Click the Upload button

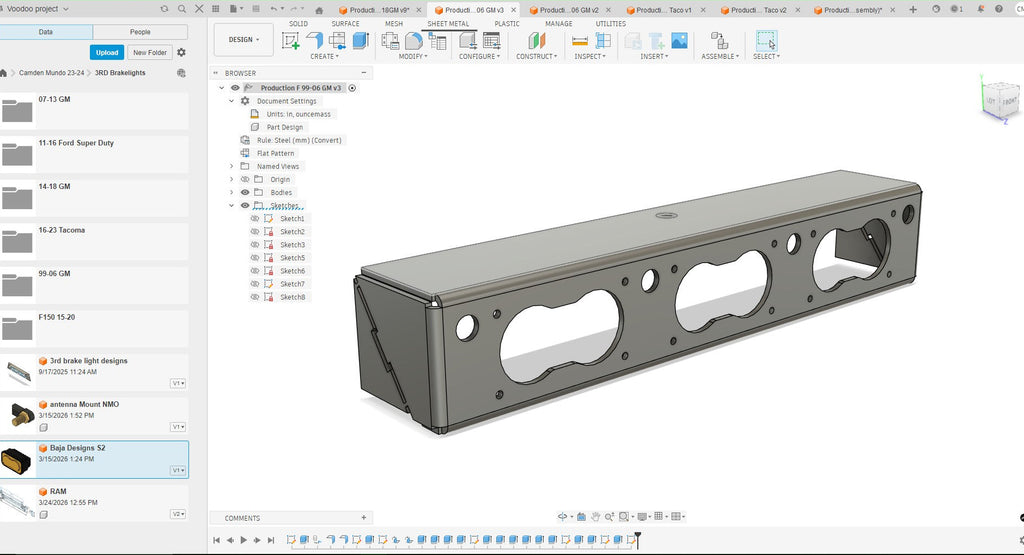106,52
